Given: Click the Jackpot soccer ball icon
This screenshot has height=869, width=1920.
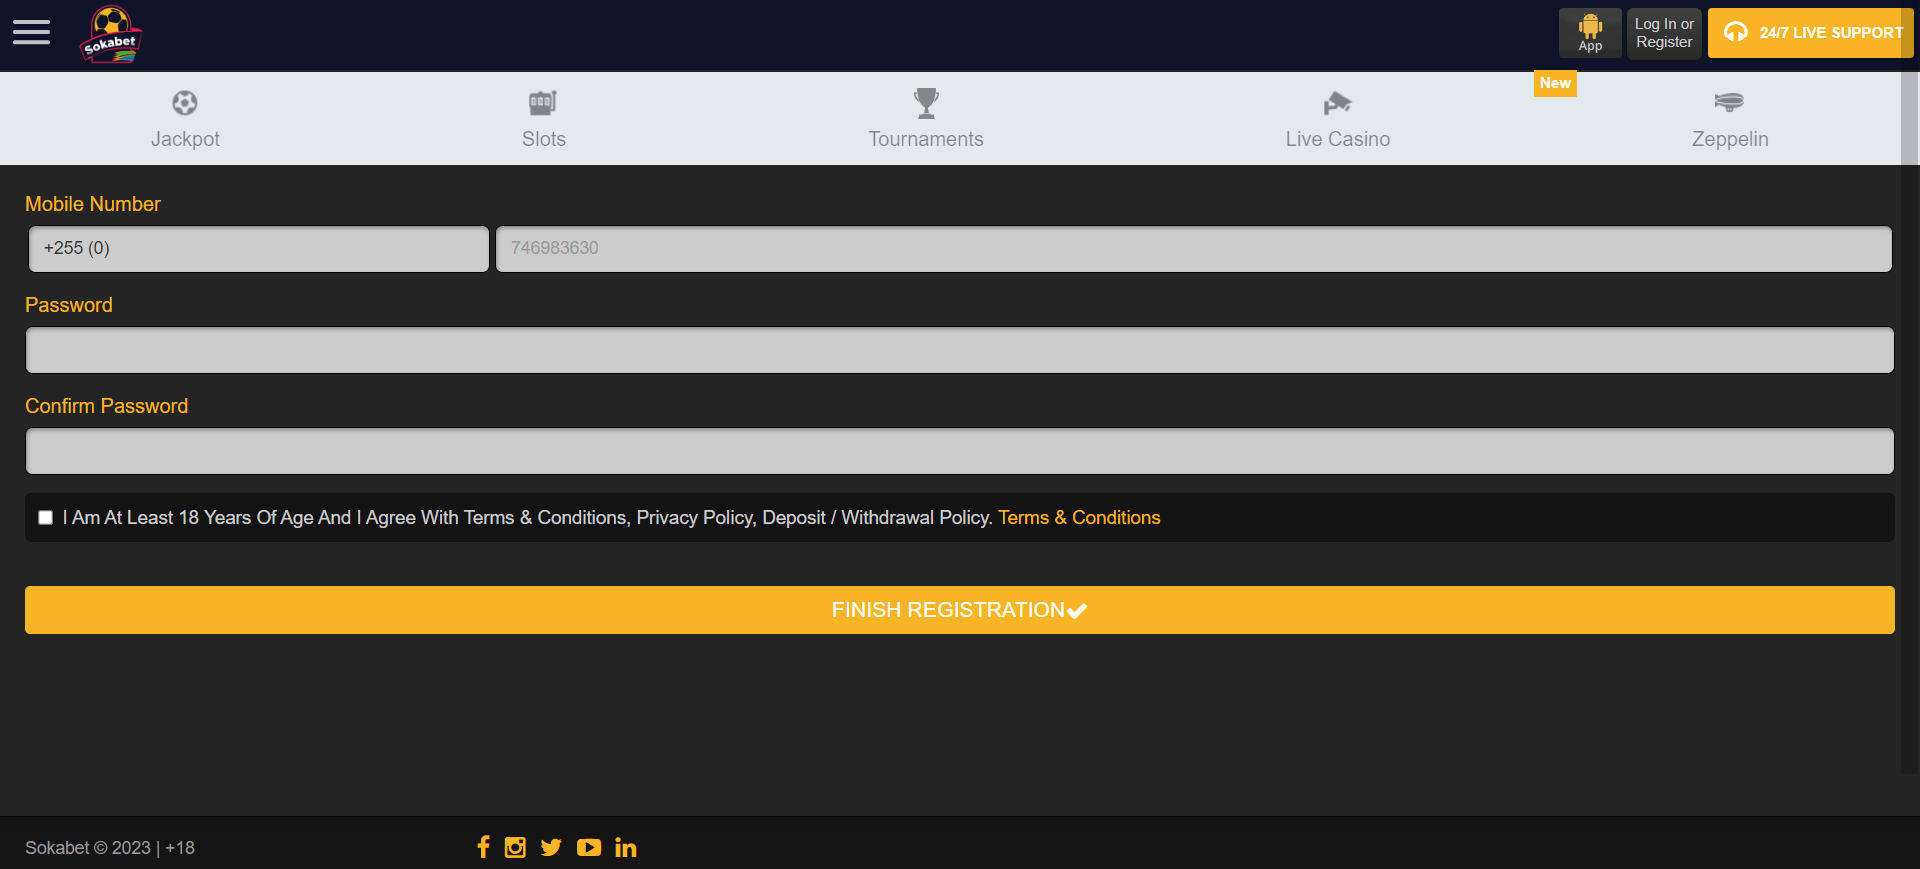Looking at the screenshot, I should pyautogui.click(x=185, y=103).
